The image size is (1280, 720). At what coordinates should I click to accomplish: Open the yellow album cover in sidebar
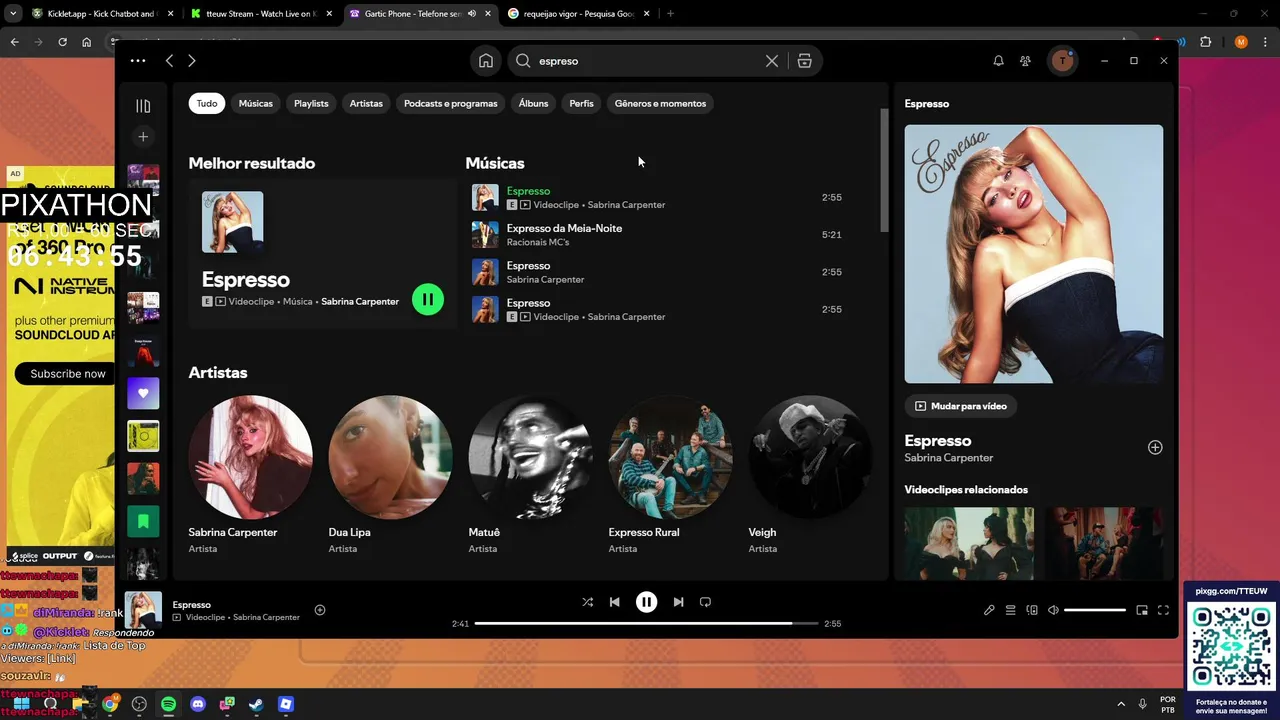143,436
